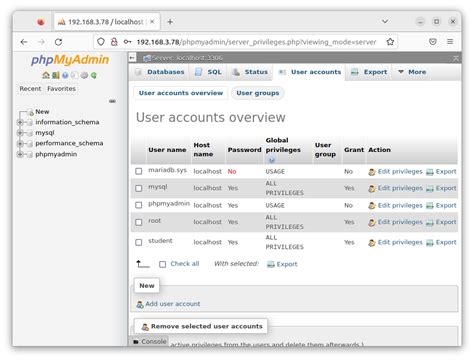Screen dimensions: 474x360
Task: Select the student user checkbox
Action: pyautogui.click(x=139, y=242)
